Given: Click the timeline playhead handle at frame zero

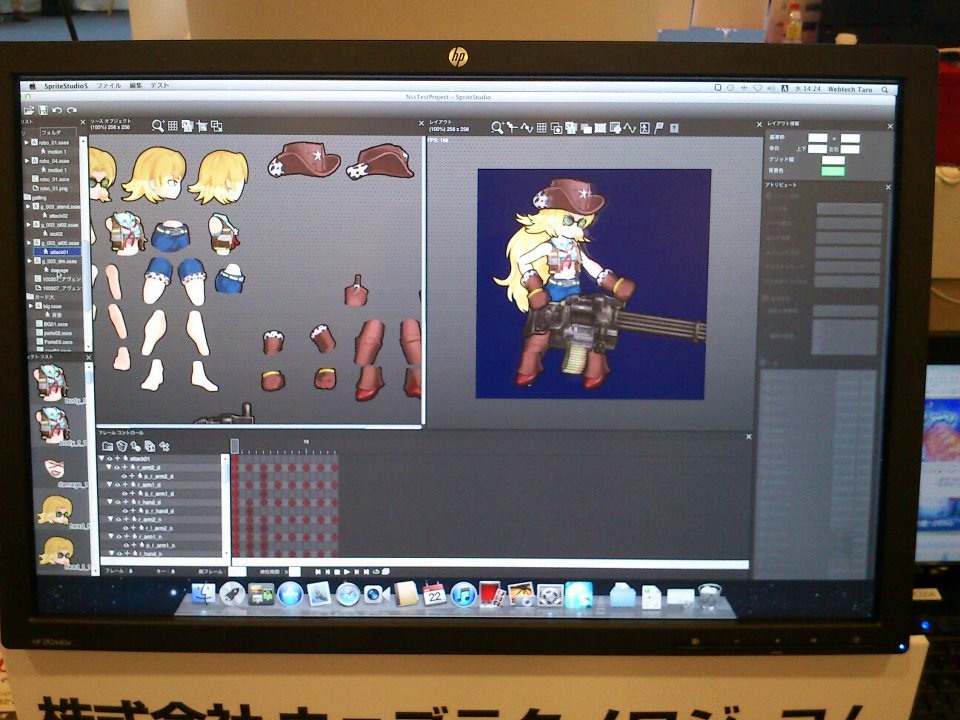Looking at the screenshot, I should click(234, 446).
